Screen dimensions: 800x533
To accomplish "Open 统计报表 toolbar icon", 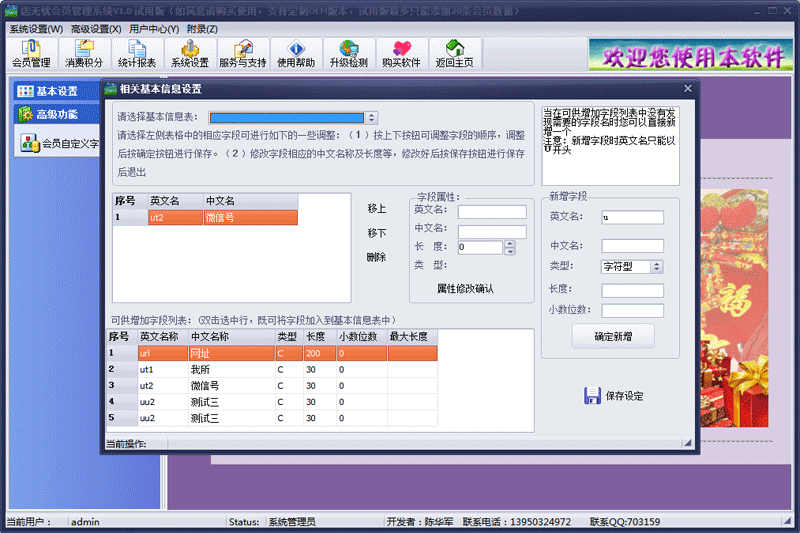I will (137, 54).
